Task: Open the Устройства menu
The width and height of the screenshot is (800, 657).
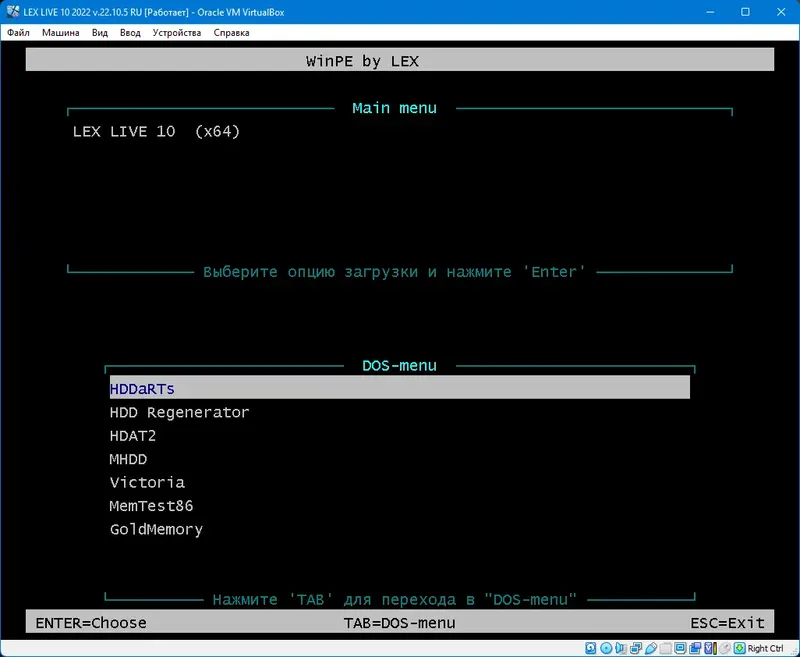Action: 177,33
